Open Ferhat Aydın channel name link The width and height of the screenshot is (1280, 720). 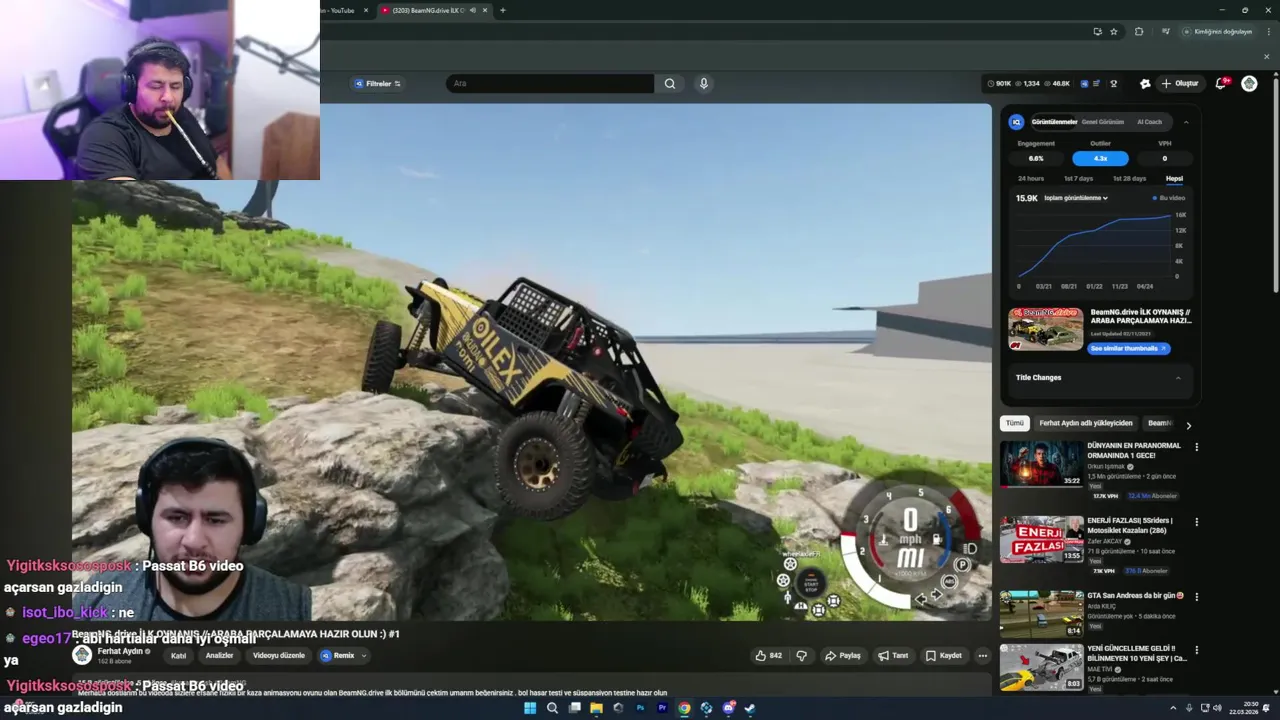coord(121,651)
